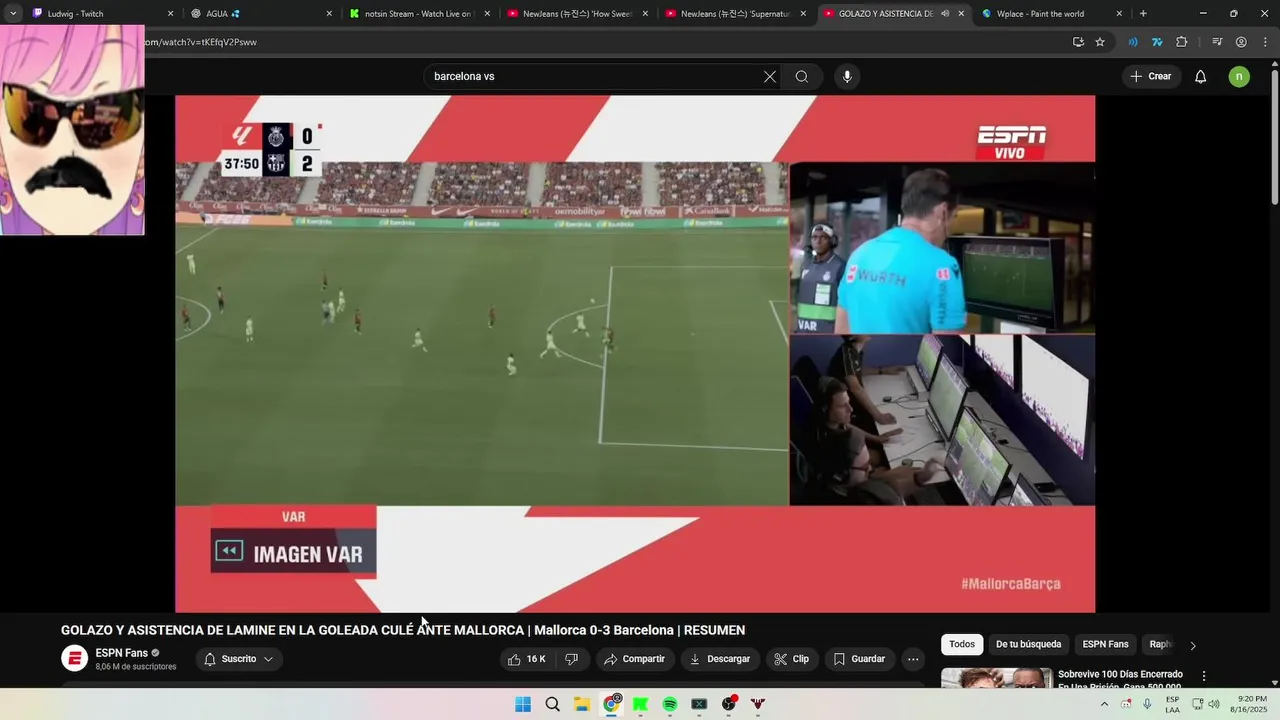Image resolution: width=1280 pixels, height=720 pixels.
Task: Open the green account avatar menu
Action: (1239, 77)
